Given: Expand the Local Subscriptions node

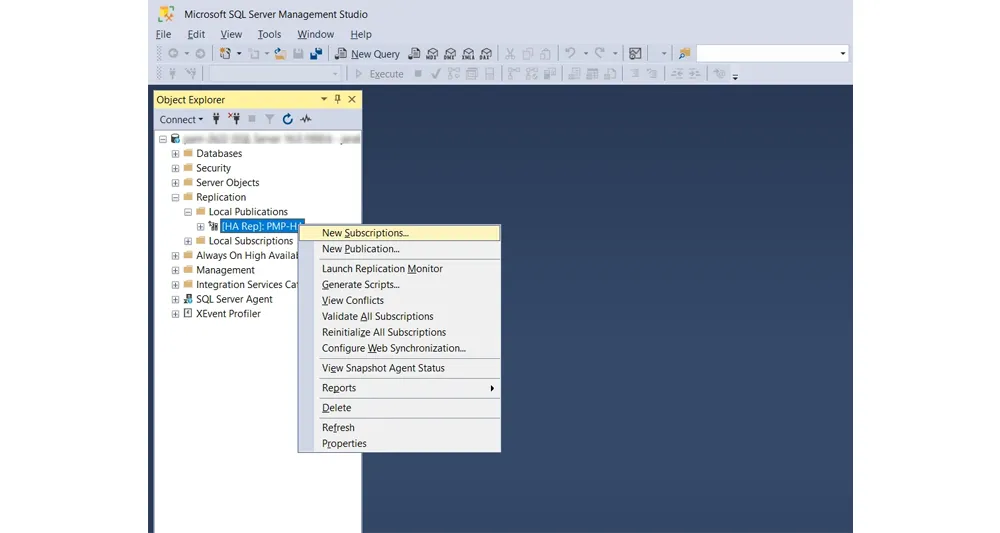Looking at the screenshot, I should pos(188,241).
